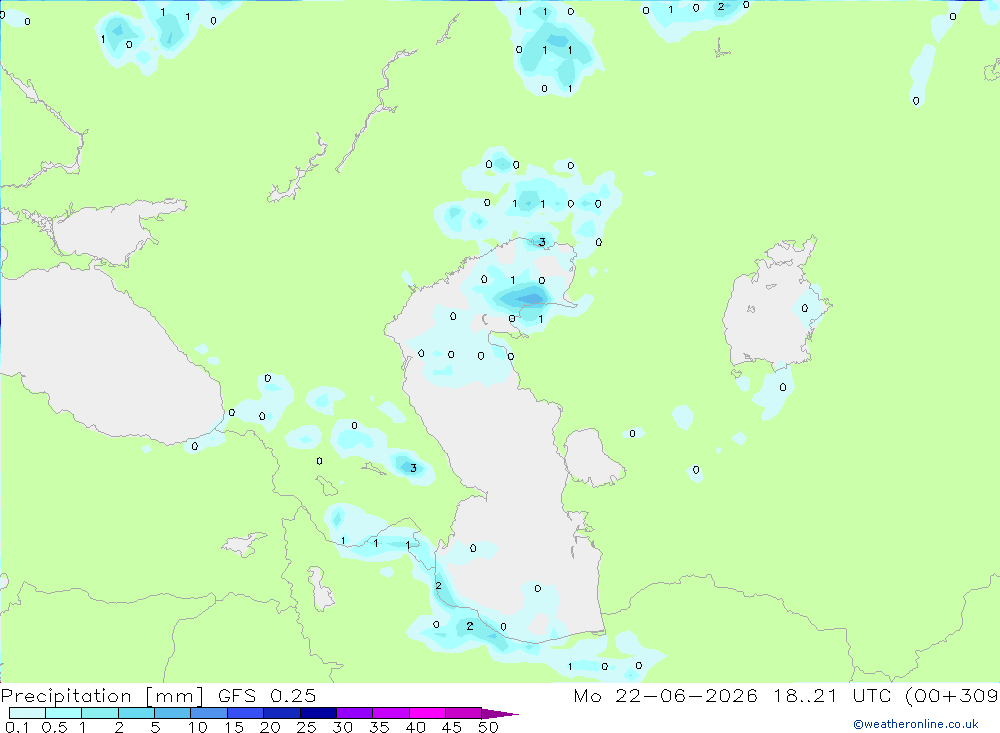This screenshot has width=1000, height=733.
Task: Click the "Precipitation [mm]" title text
Action: [102, 696]
